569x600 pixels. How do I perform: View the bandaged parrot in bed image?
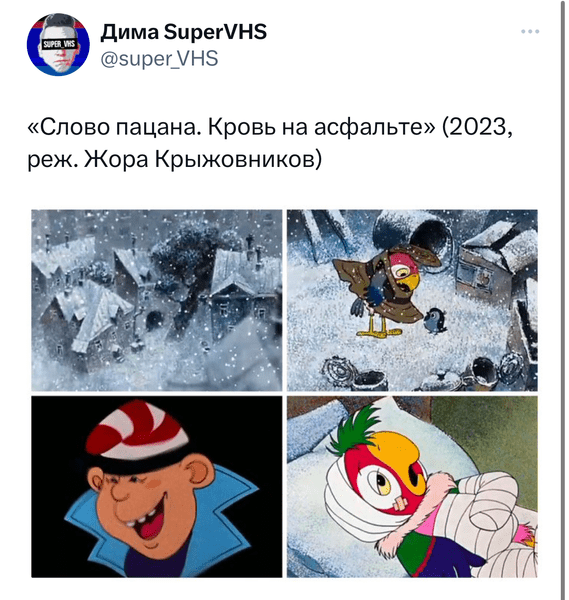pyautogui.click(x=412, y=486)
